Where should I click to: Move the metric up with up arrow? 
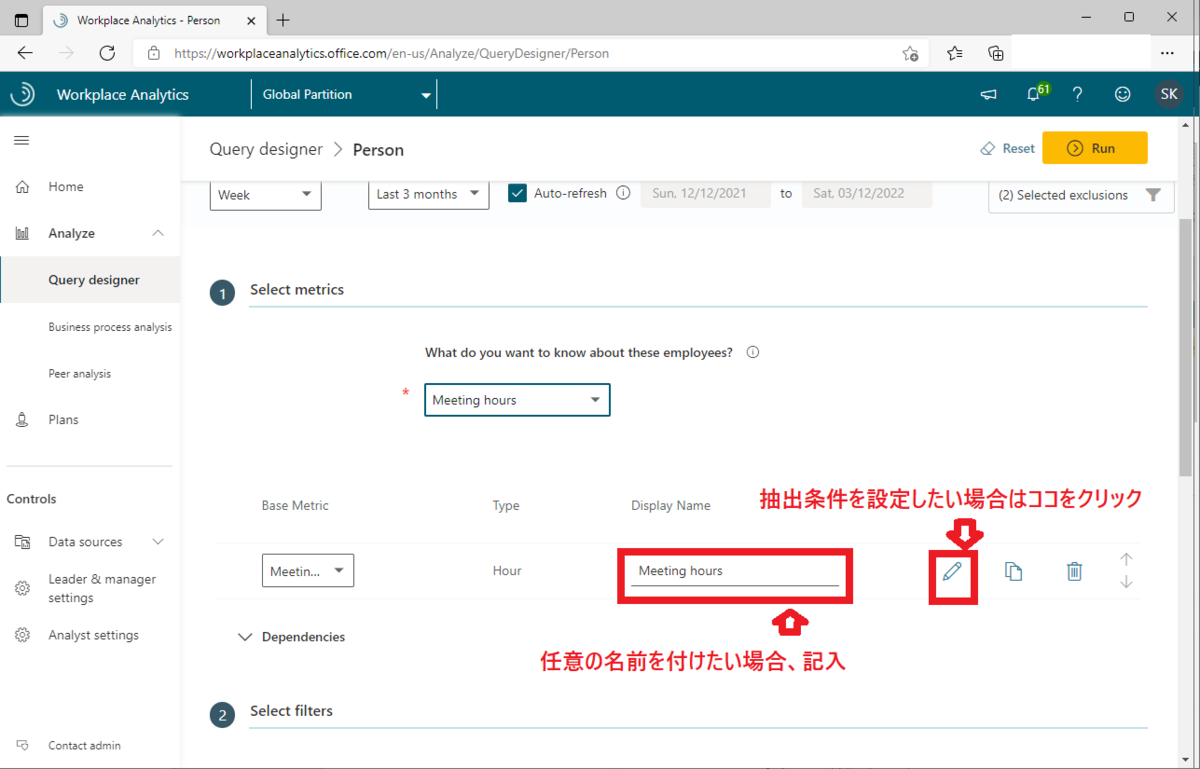pyautogui.click(x=1126, y=559)
